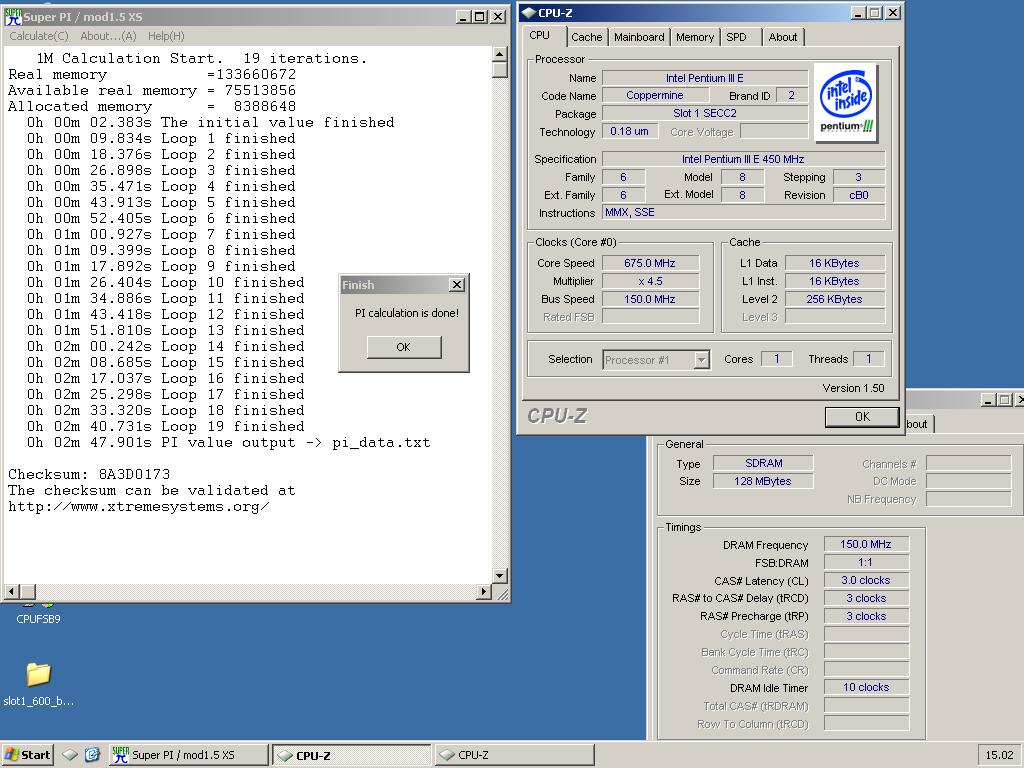Activate the first CPU-Z taskbar button

tap(352, 755)
